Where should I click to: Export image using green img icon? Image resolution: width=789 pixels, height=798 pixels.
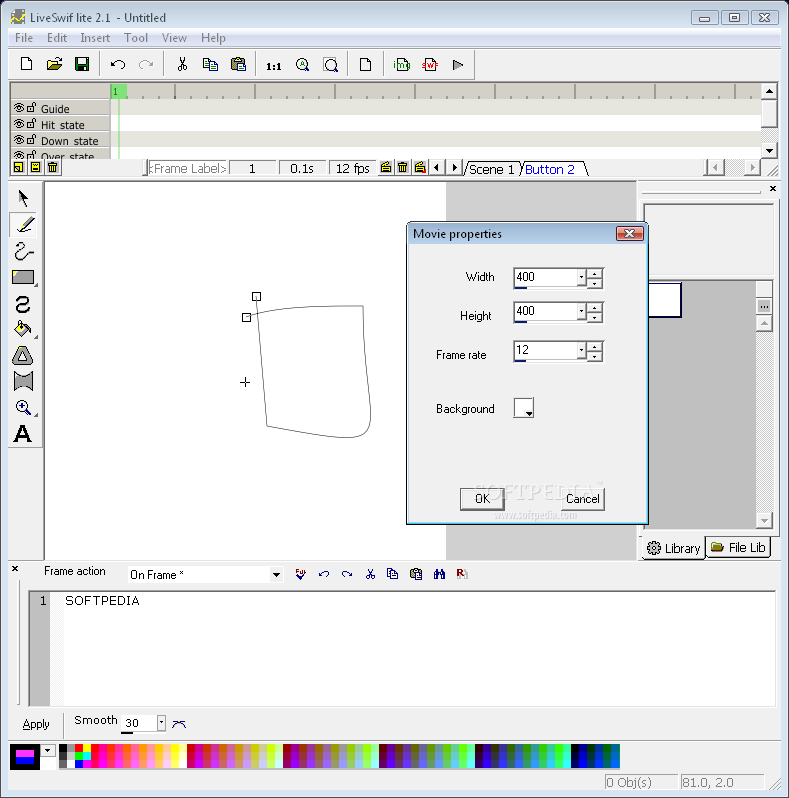click(402, 65)
